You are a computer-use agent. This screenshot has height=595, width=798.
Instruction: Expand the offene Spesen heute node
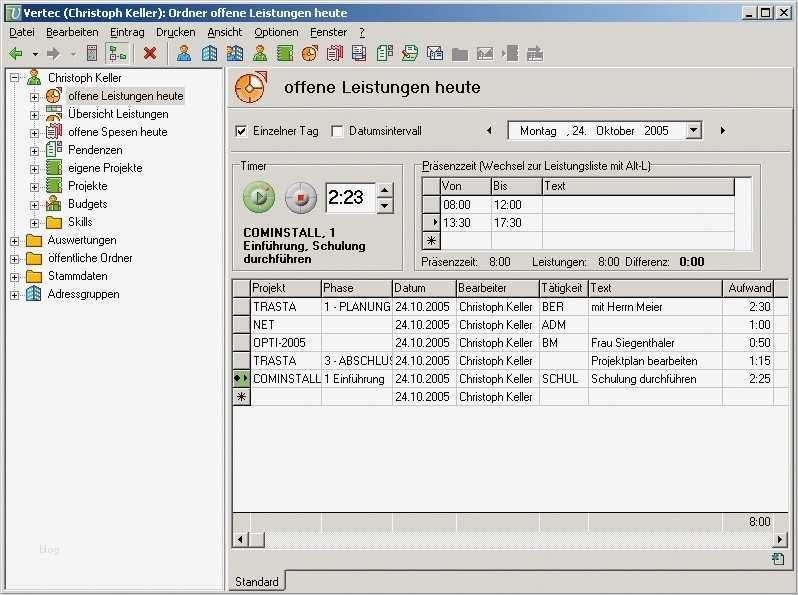pos(34,133)
